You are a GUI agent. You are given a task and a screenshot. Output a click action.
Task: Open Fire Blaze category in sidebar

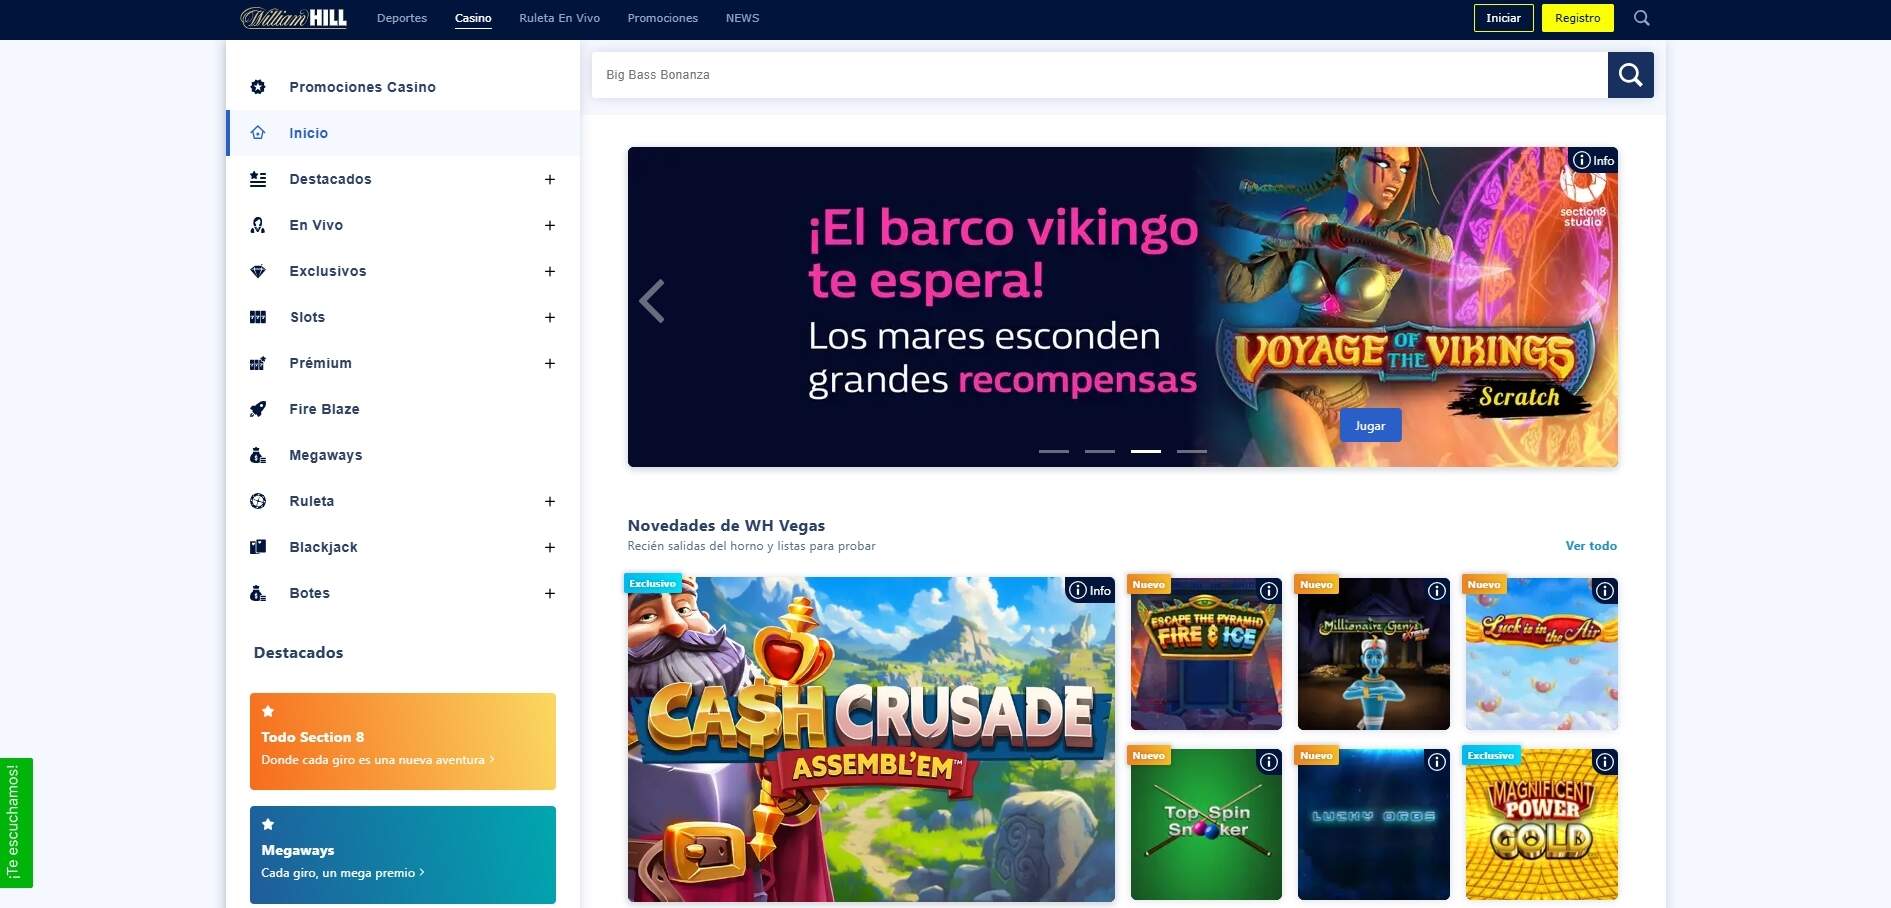tap(403, 409)
